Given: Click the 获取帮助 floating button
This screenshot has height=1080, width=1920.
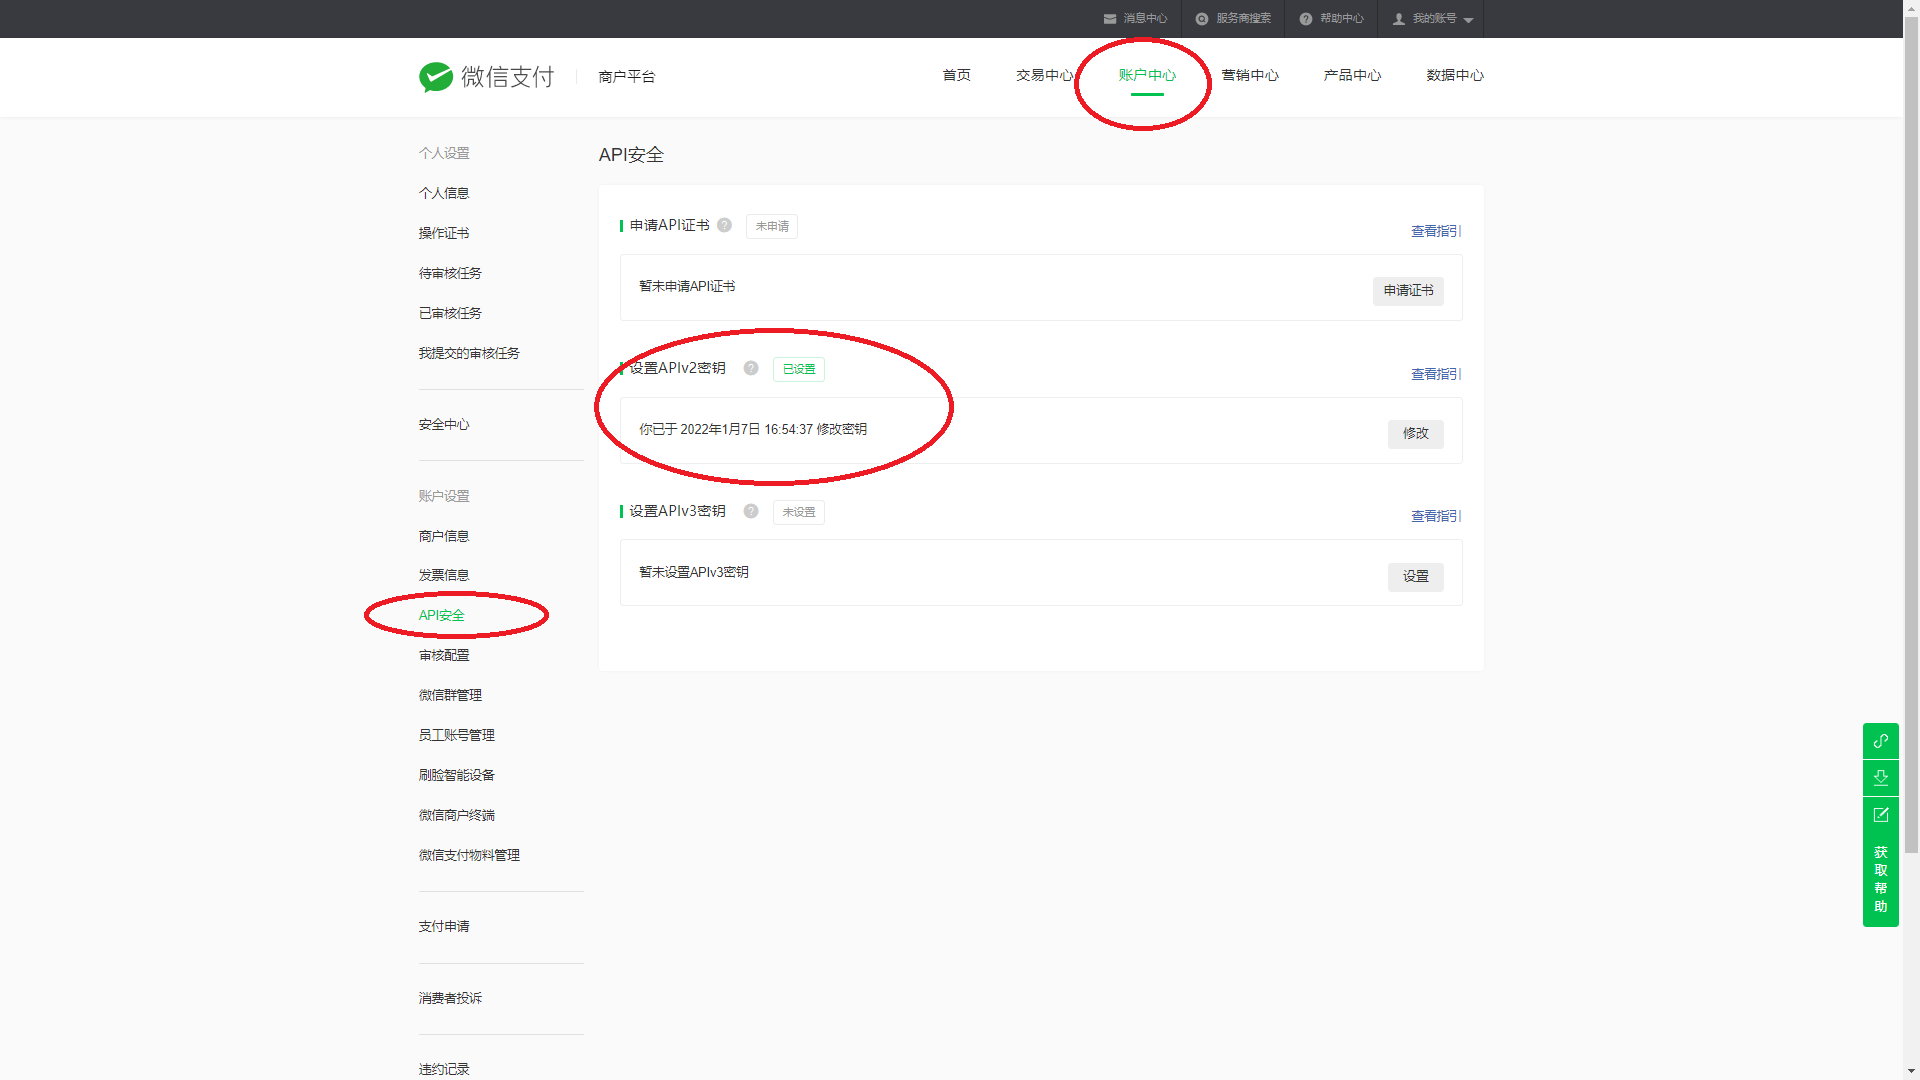Looking at the screenshot, I should click(1881, 879).
